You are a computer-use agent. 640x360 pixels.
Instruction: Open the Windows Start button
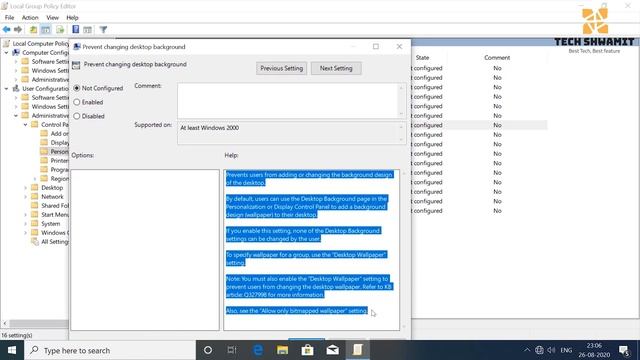click(12, 350)
